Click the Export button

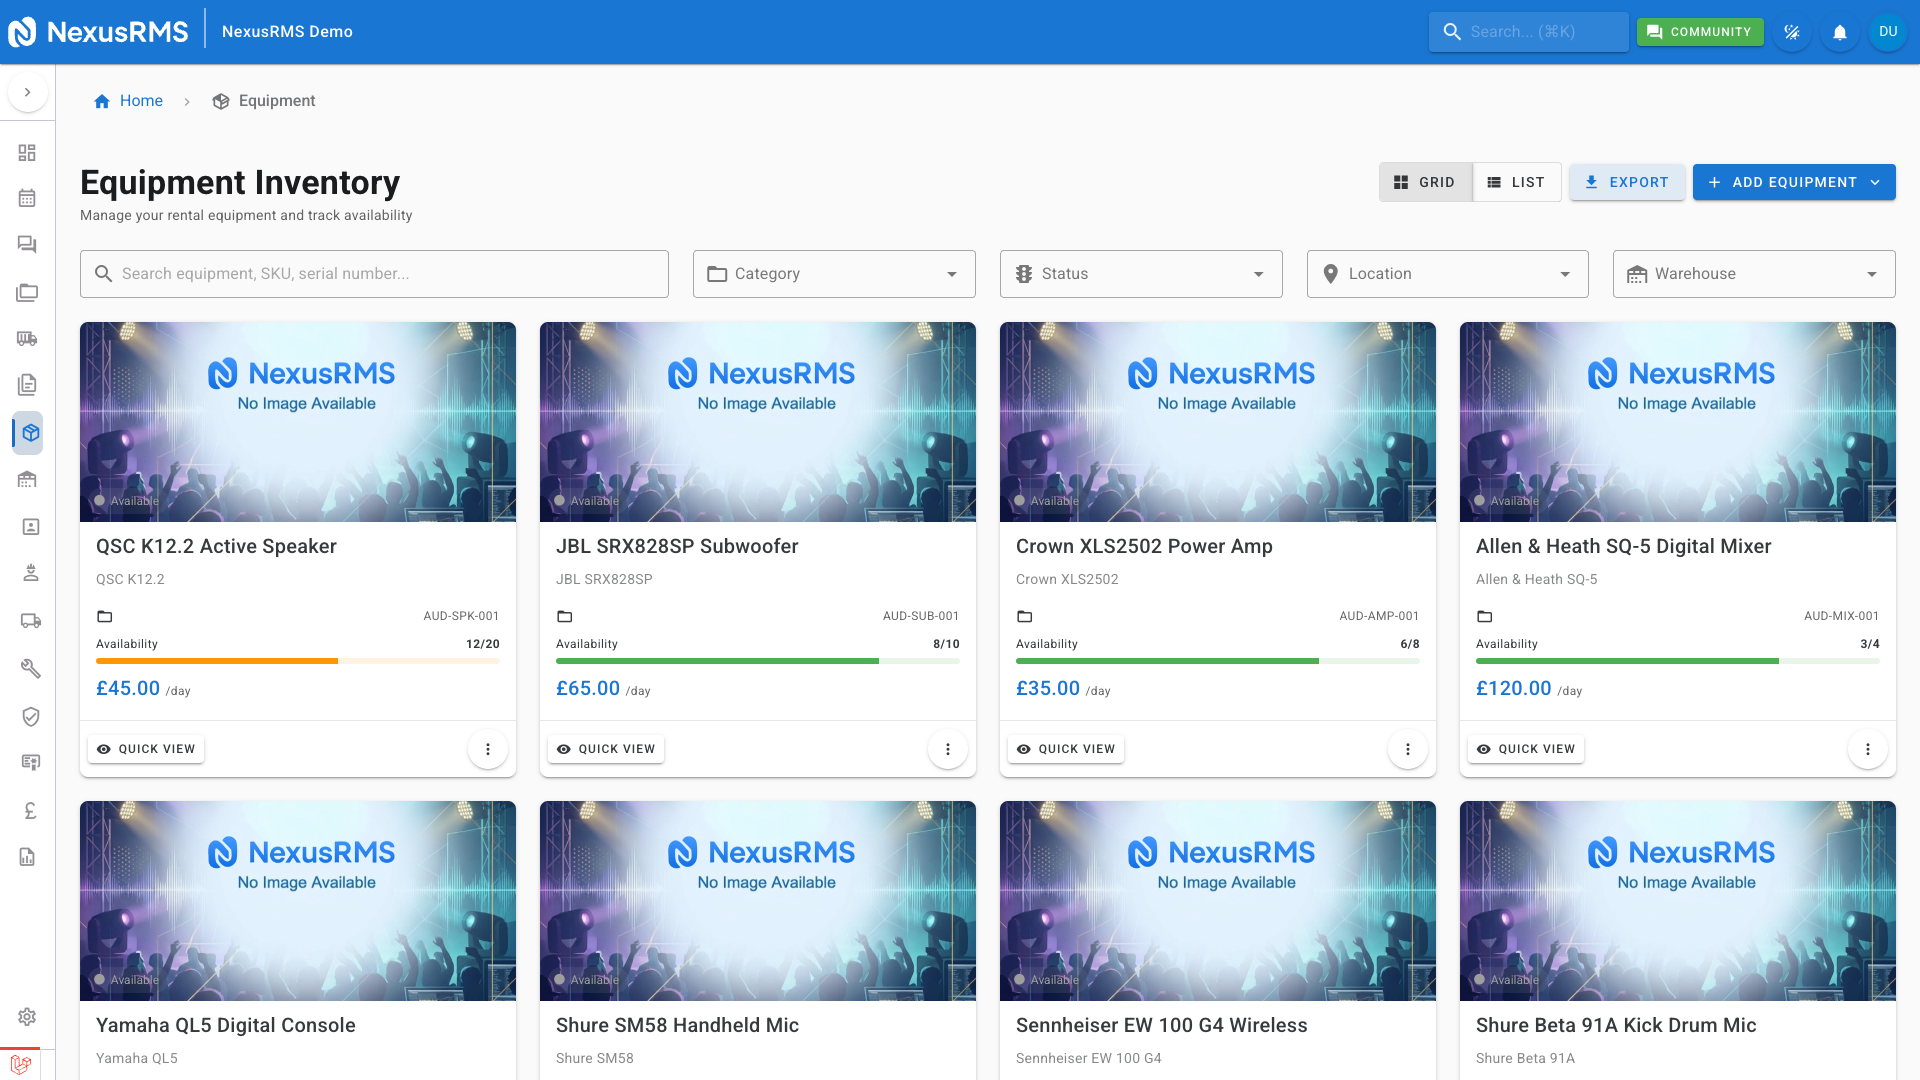point(1626,182)
